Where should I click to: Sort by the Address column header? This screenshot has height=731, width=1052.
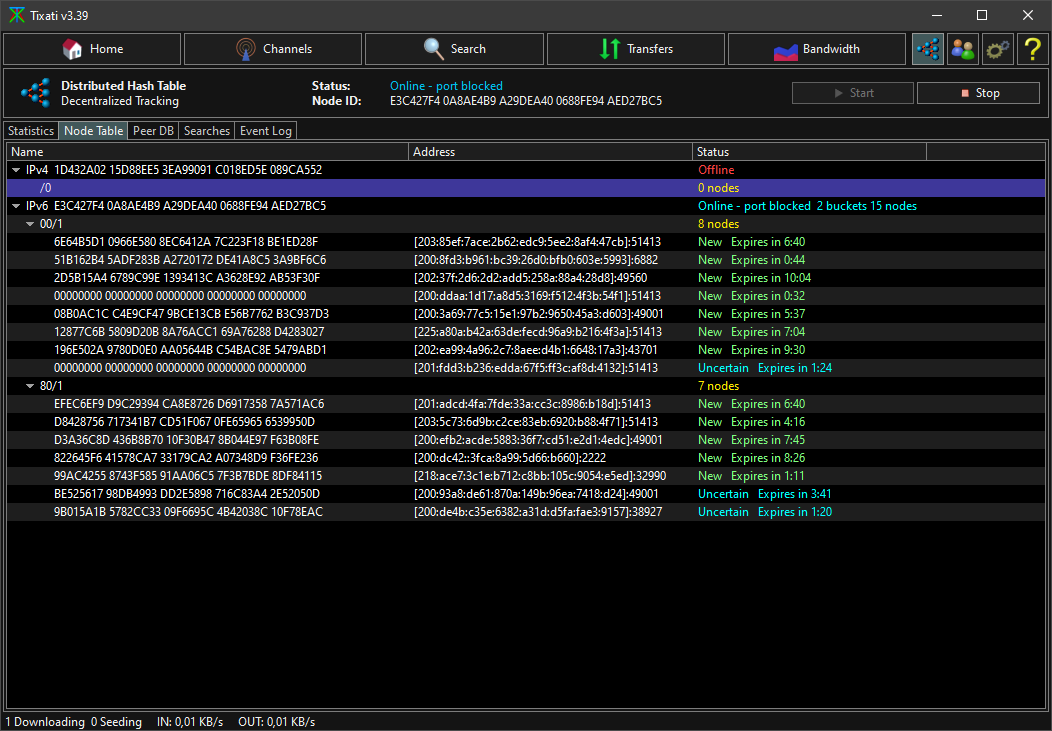[550, 152]
